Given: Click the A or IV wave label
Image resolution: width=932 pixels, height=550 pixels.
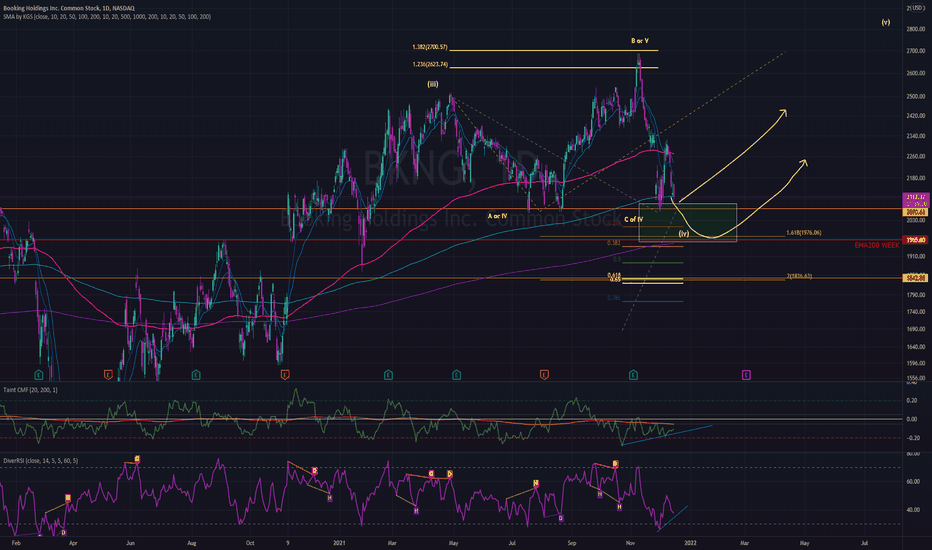Looking at the screenshot, I should click(x=498, y=216).
